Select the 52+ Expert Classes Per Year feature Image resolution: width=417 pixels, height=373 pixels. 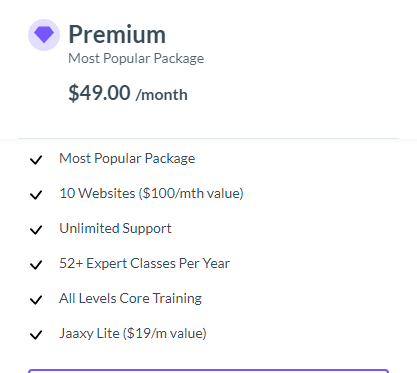coord(145,263)
